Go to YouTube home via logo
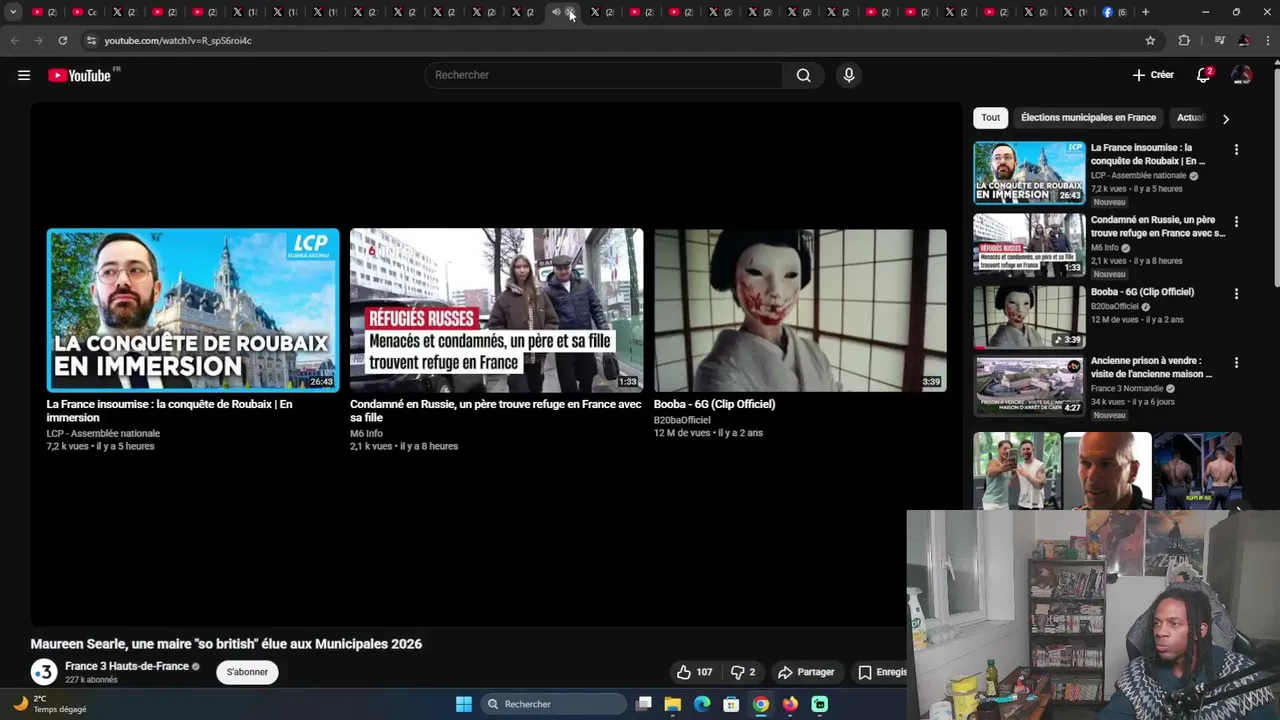This screenshot has height=720, width=1280. tap(79, 75)
